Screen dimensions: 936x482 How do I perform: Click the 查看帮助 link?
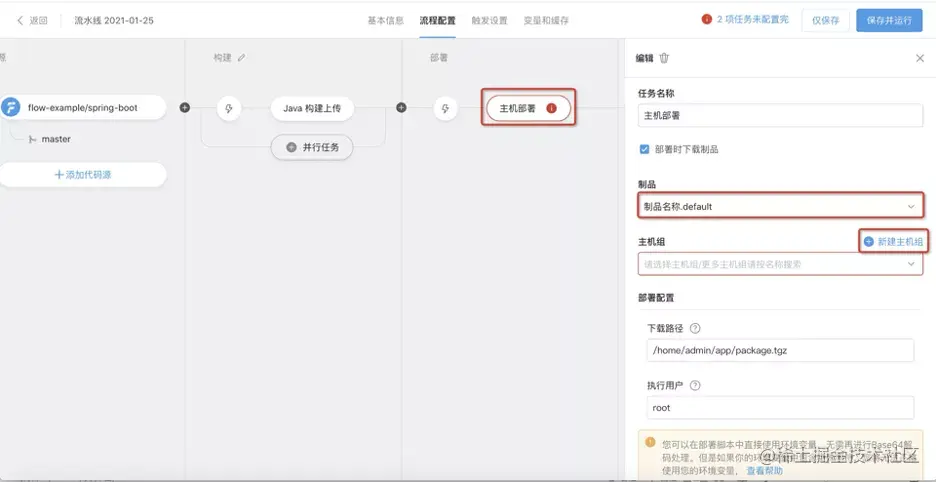point(764,472)
